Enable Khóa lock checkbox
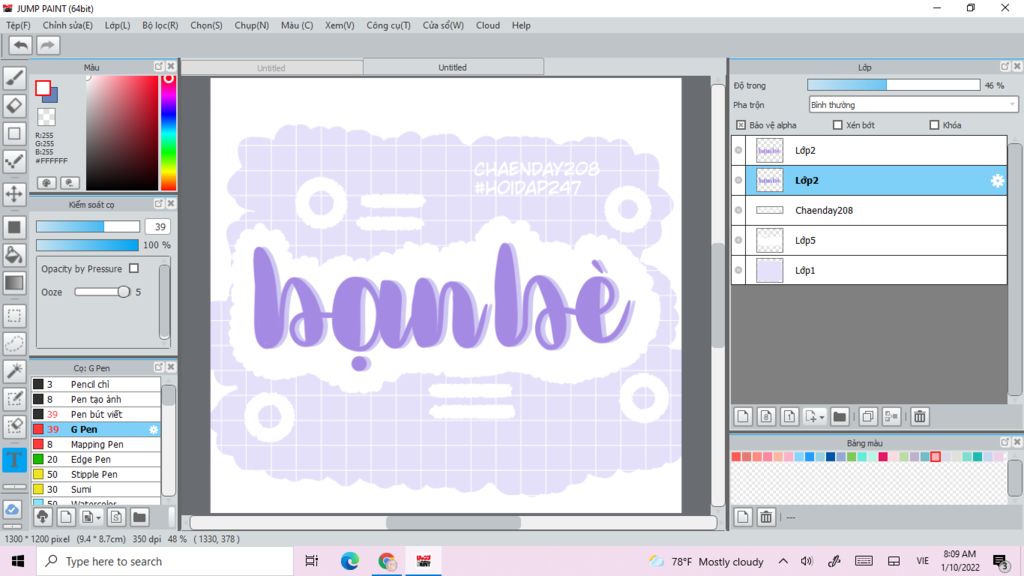Image resolution: width=1024 pixels, height=576 pixels. point(934,125)
